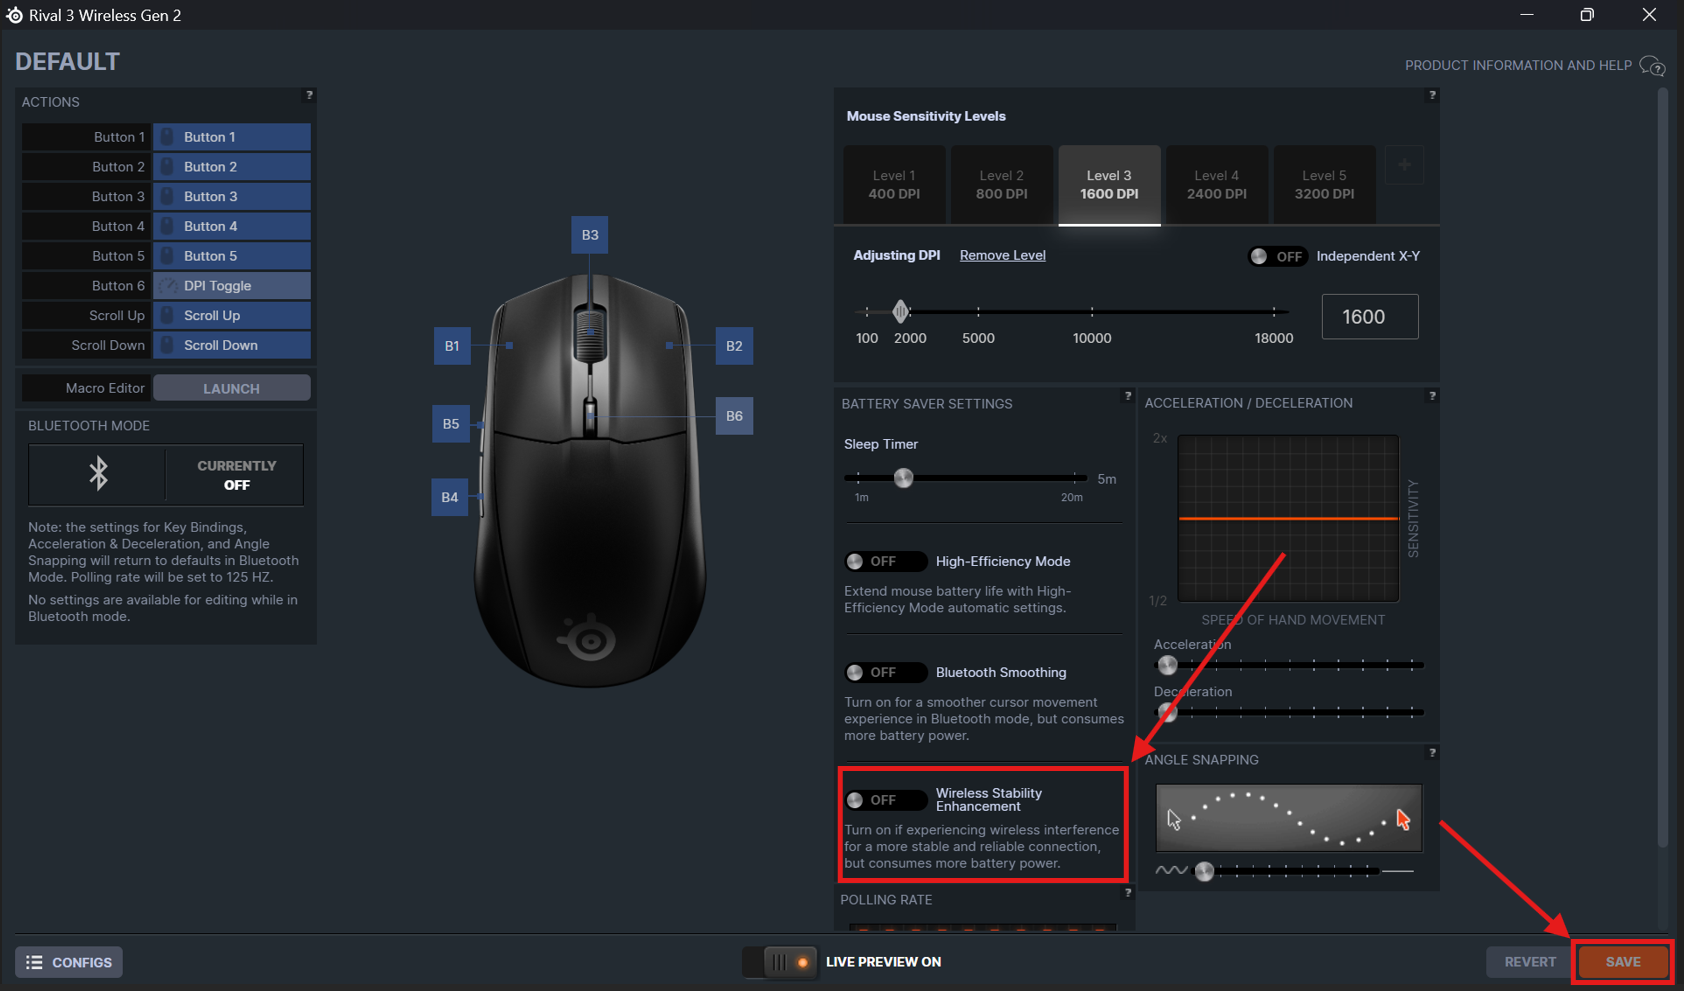The width and height of the screenshot is (1684, 991).
Task: Click the plus icon to add sensitivity level
Action: pyautogui.click(x=1404, y=165)
